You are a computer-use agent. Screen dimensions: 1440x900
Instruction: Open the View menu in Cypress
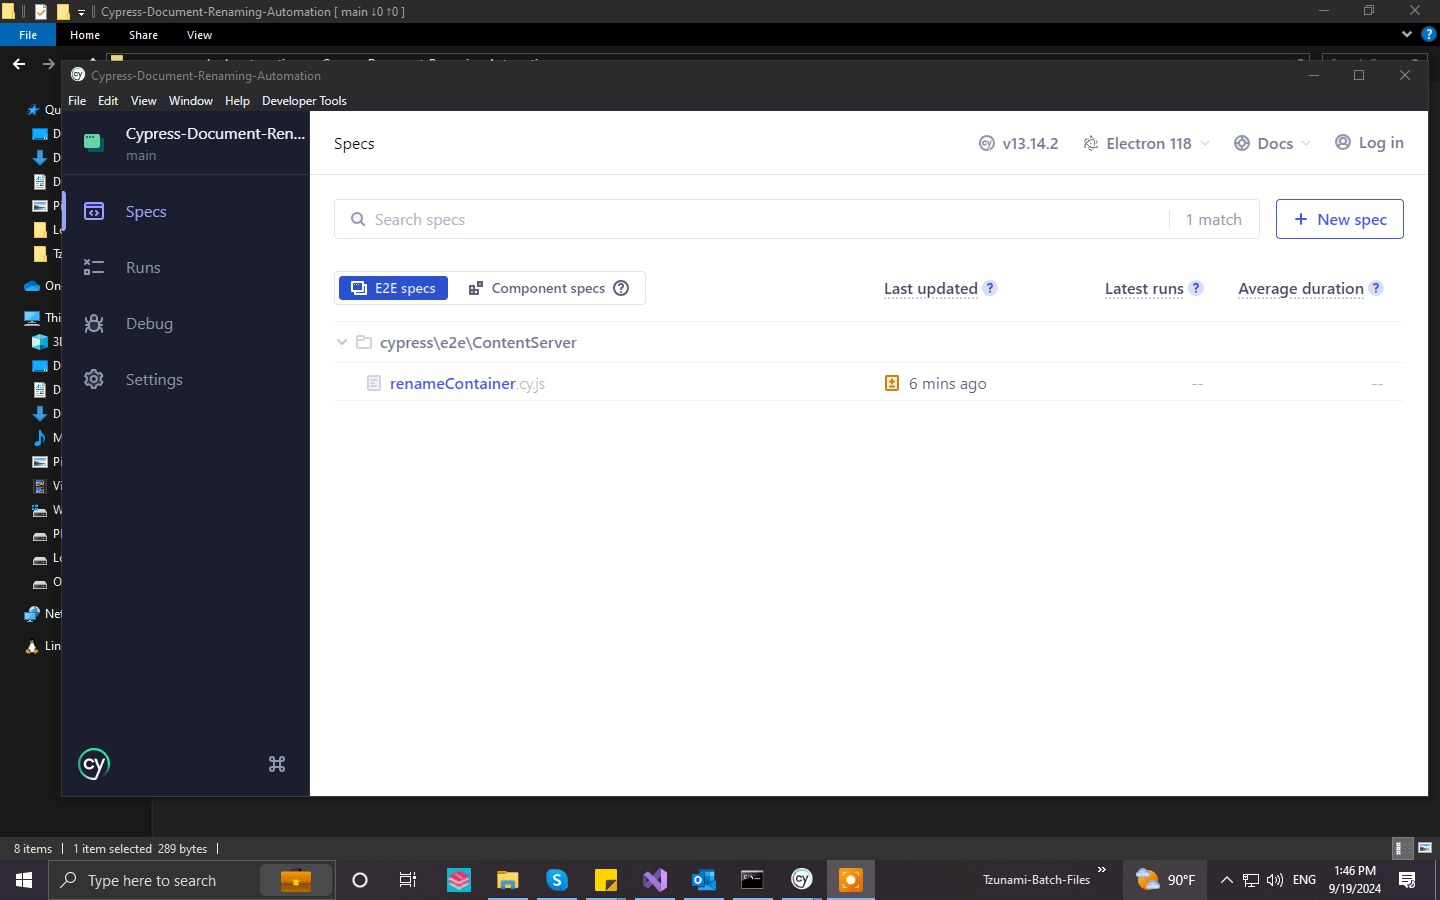(x=144, y=101)
